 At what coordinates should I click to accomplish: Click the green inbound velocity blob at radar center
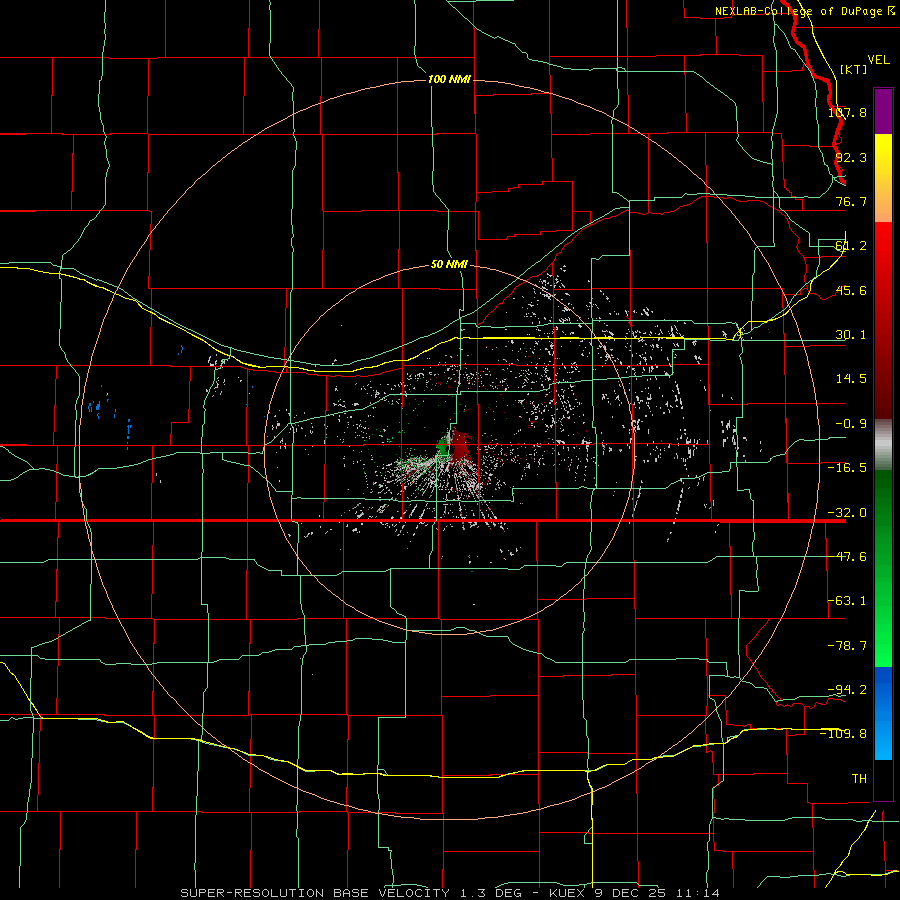click(443, 446)
